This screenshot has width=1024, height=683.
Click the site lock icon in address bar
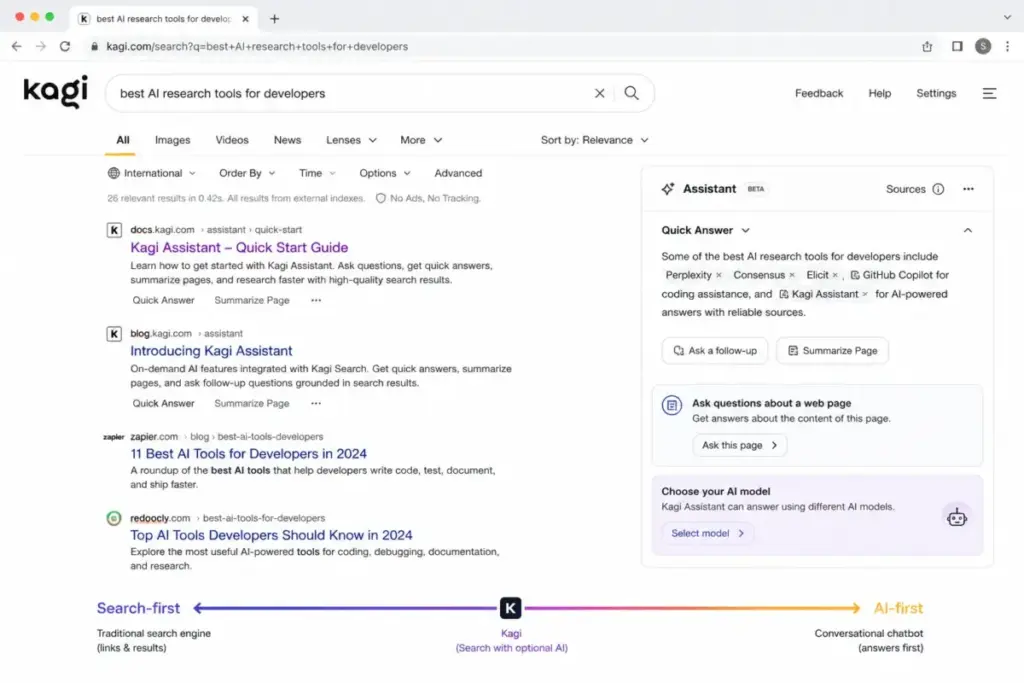(95, 46)
